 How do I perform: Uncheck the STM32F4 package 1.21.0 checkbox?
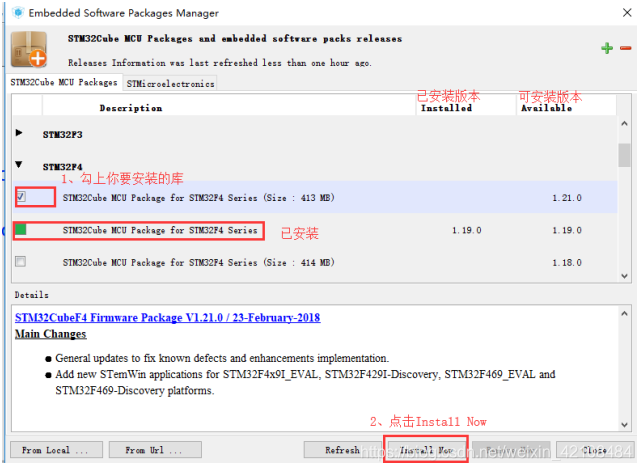[x=20, y=197]
